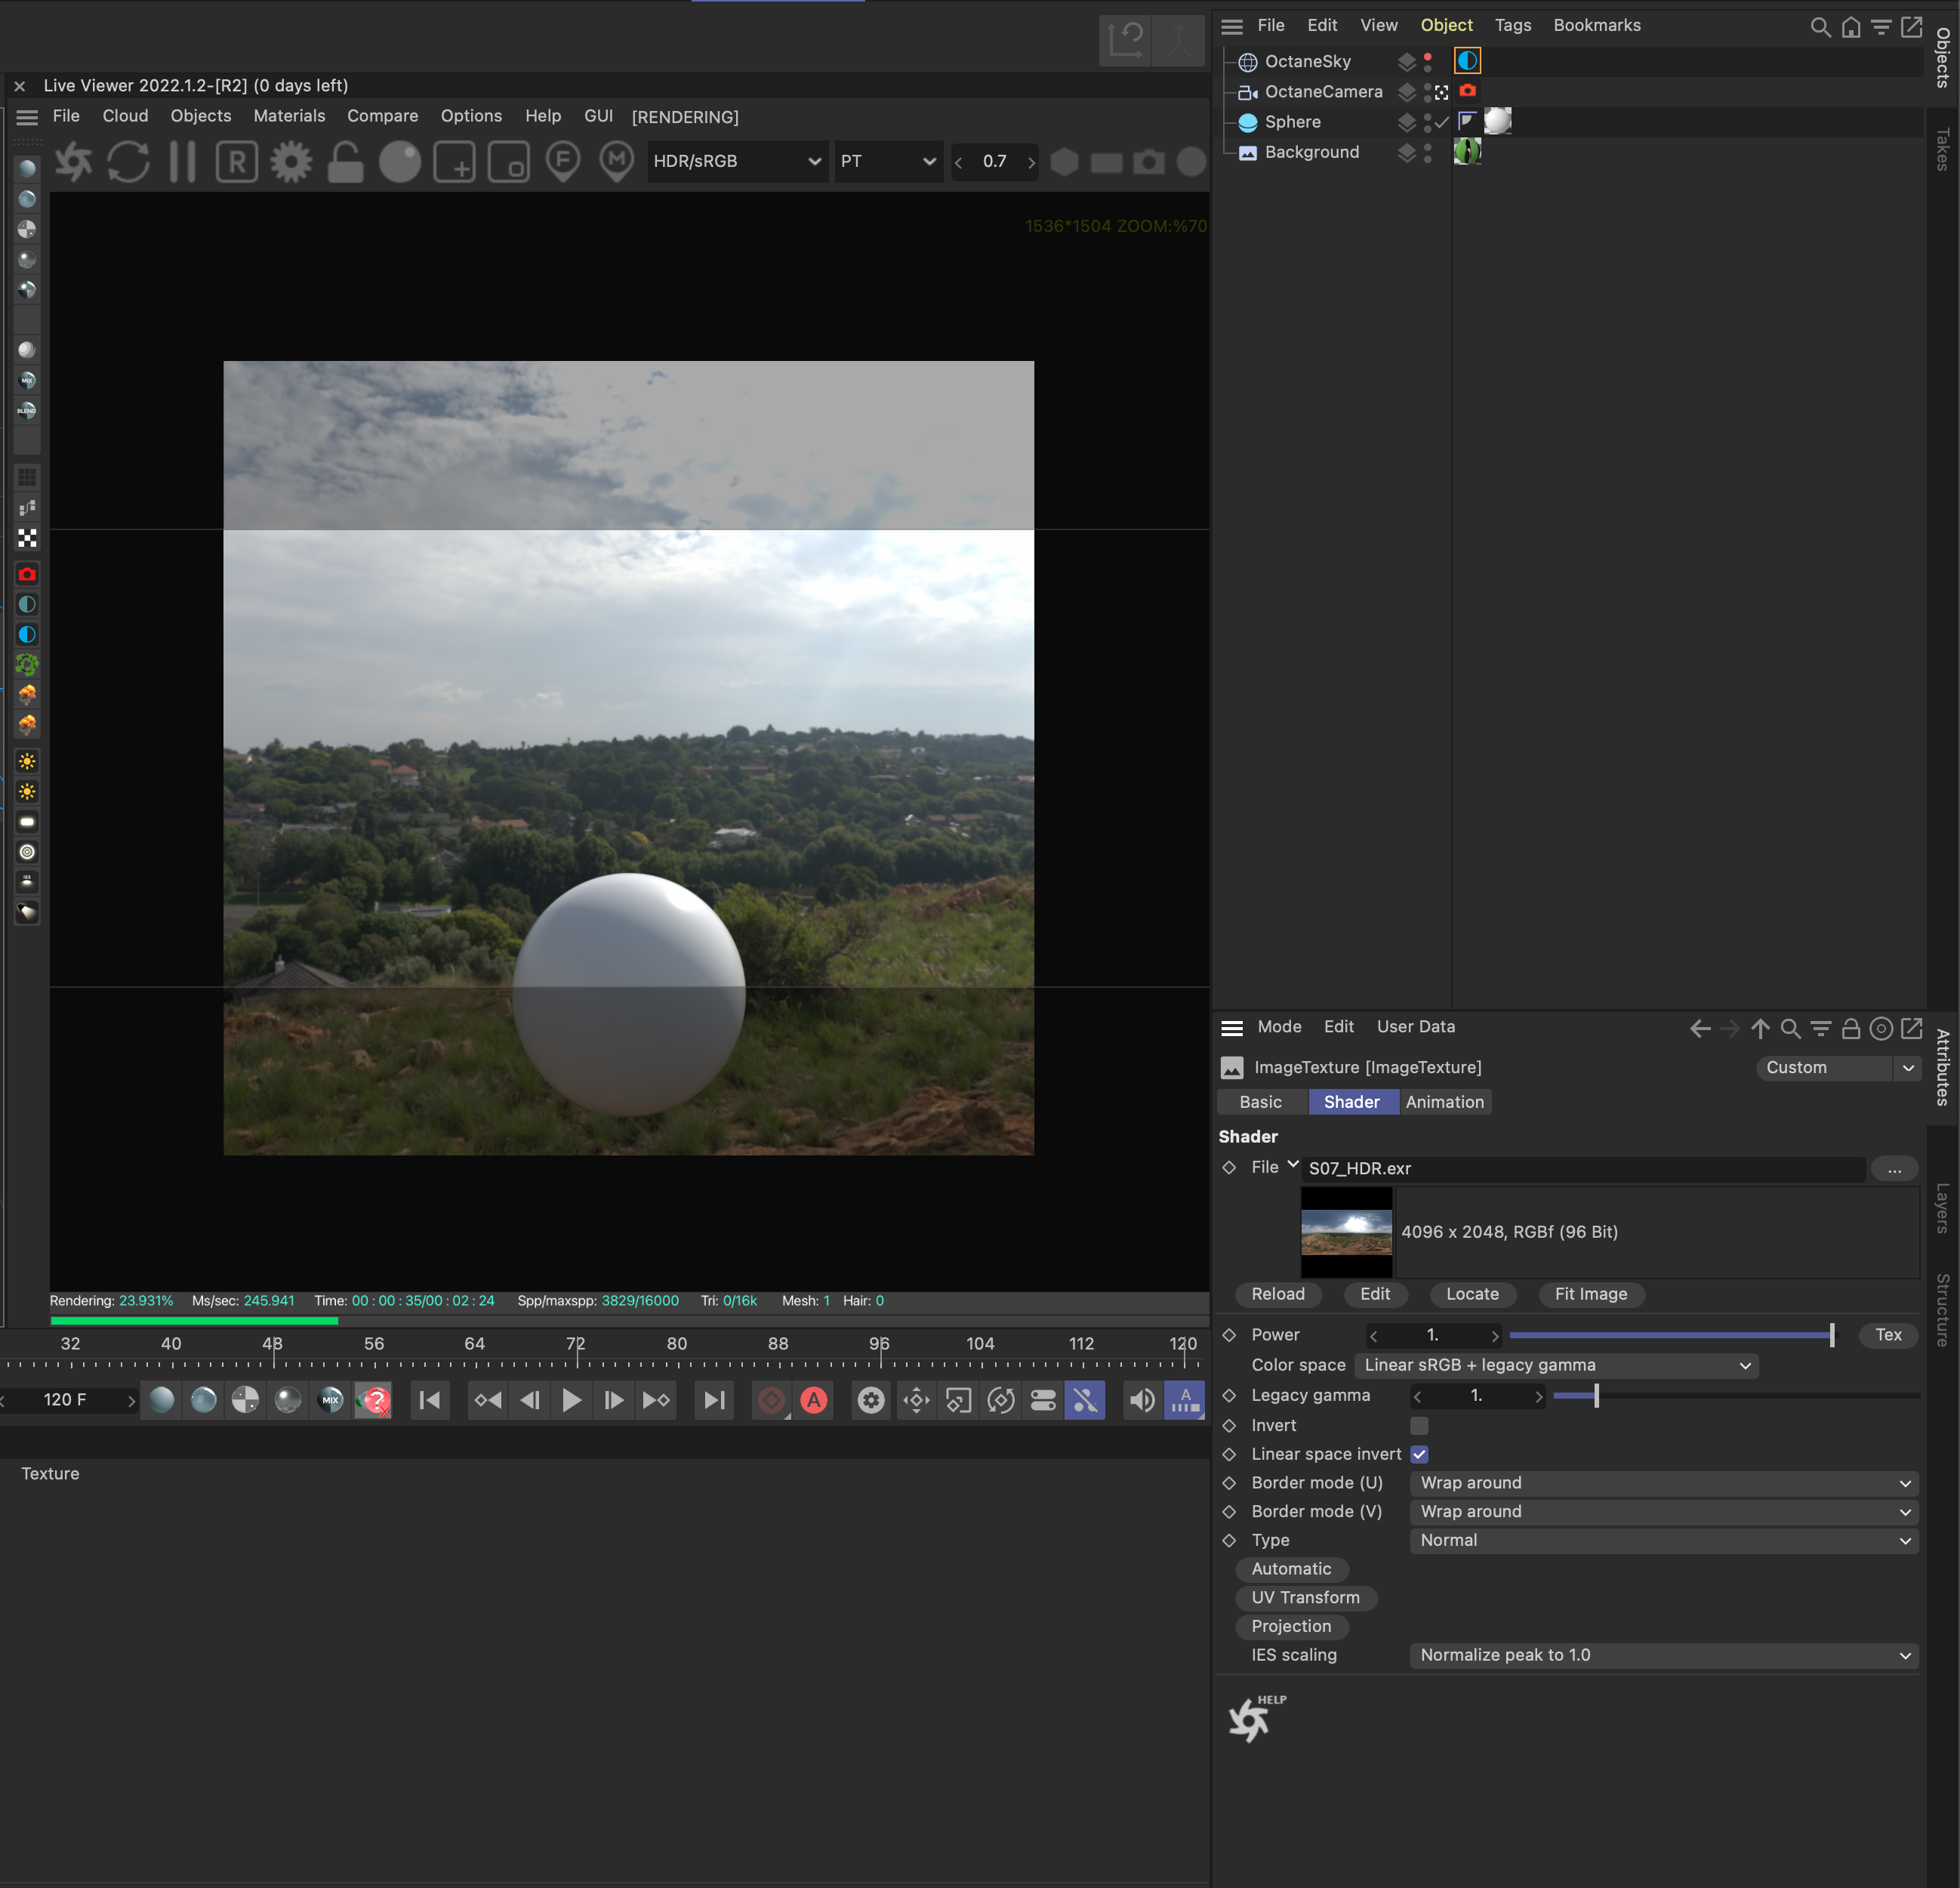
Task: Select the Sphere object row
Action: [1292, 122]
